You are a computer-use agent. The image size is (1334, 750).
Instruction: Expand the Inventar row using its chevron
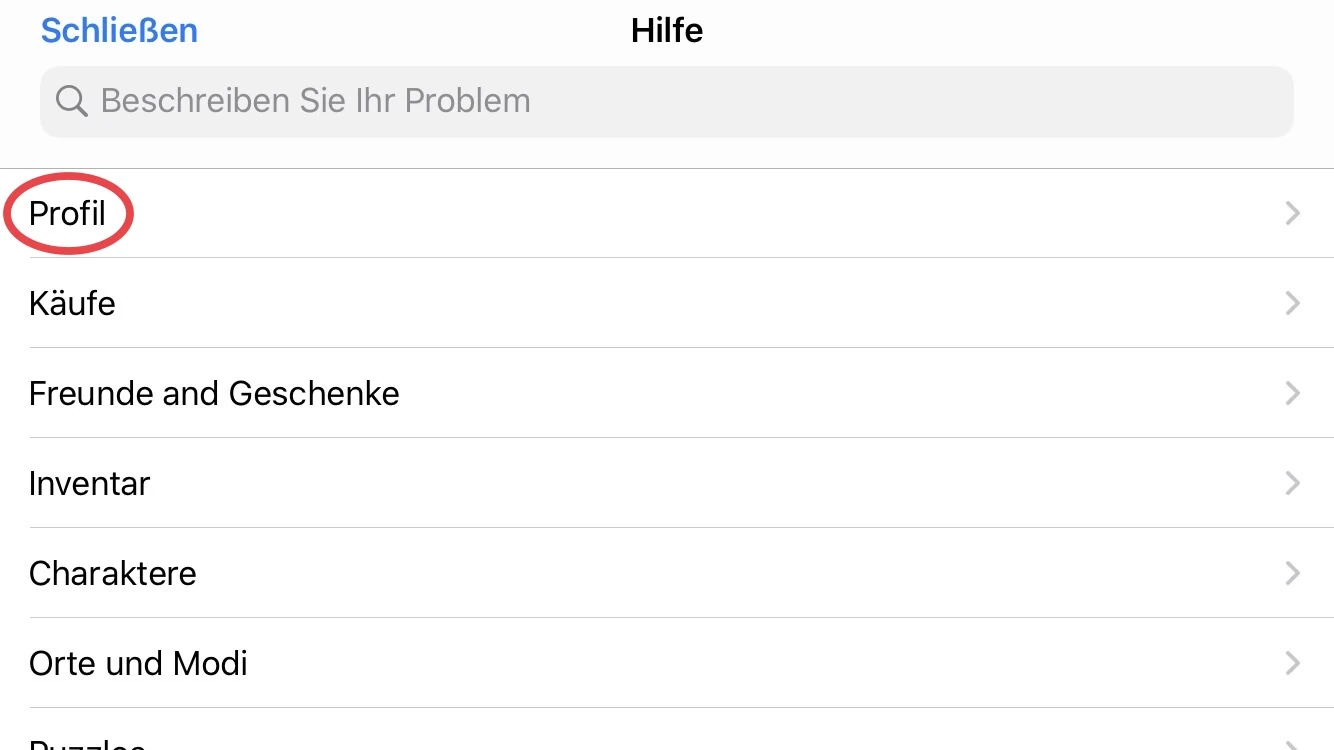click(x=1292, y=483)
